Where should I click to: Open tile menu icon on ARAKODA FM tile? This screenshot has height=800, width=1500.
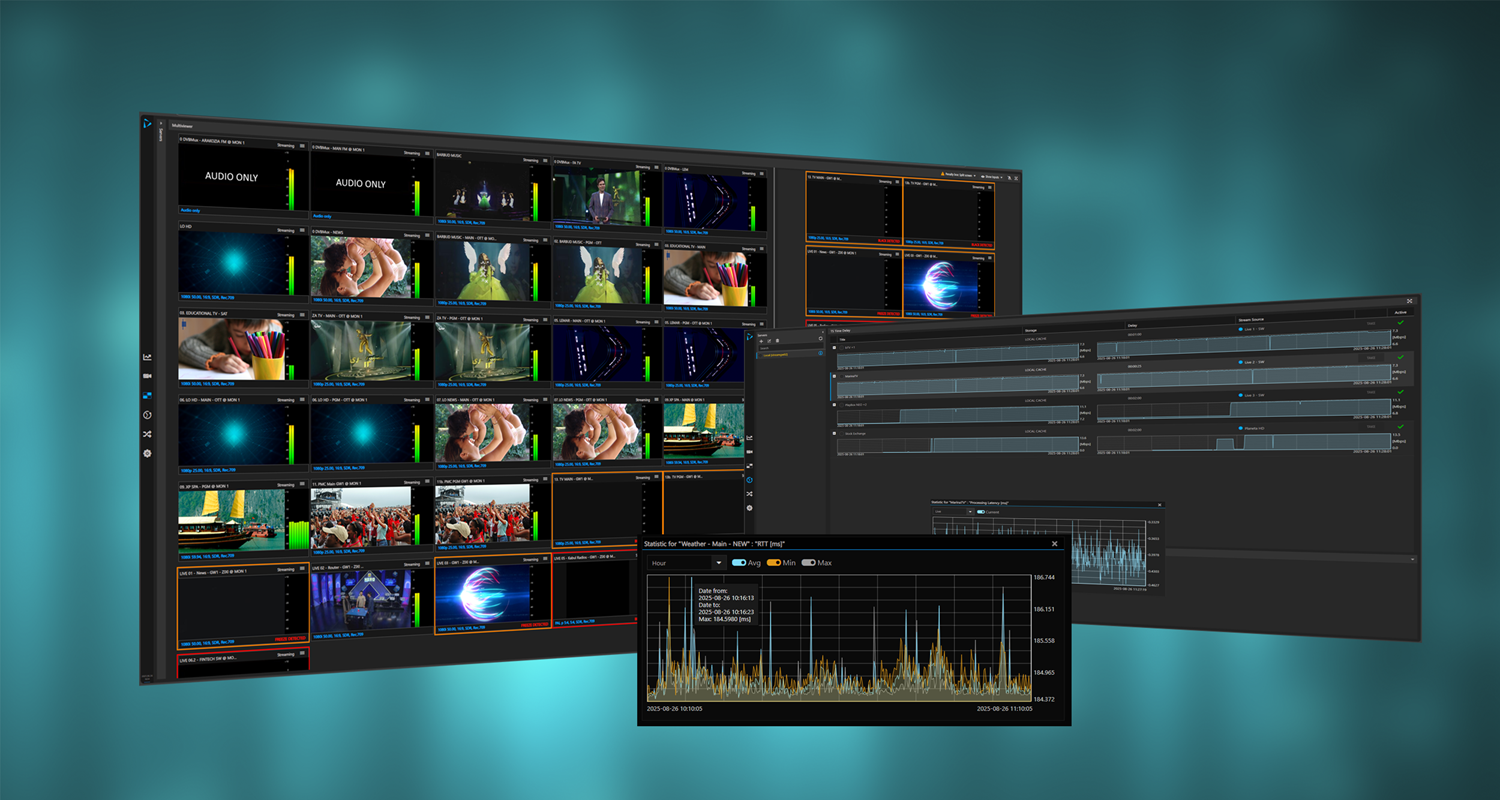(301, 146)
